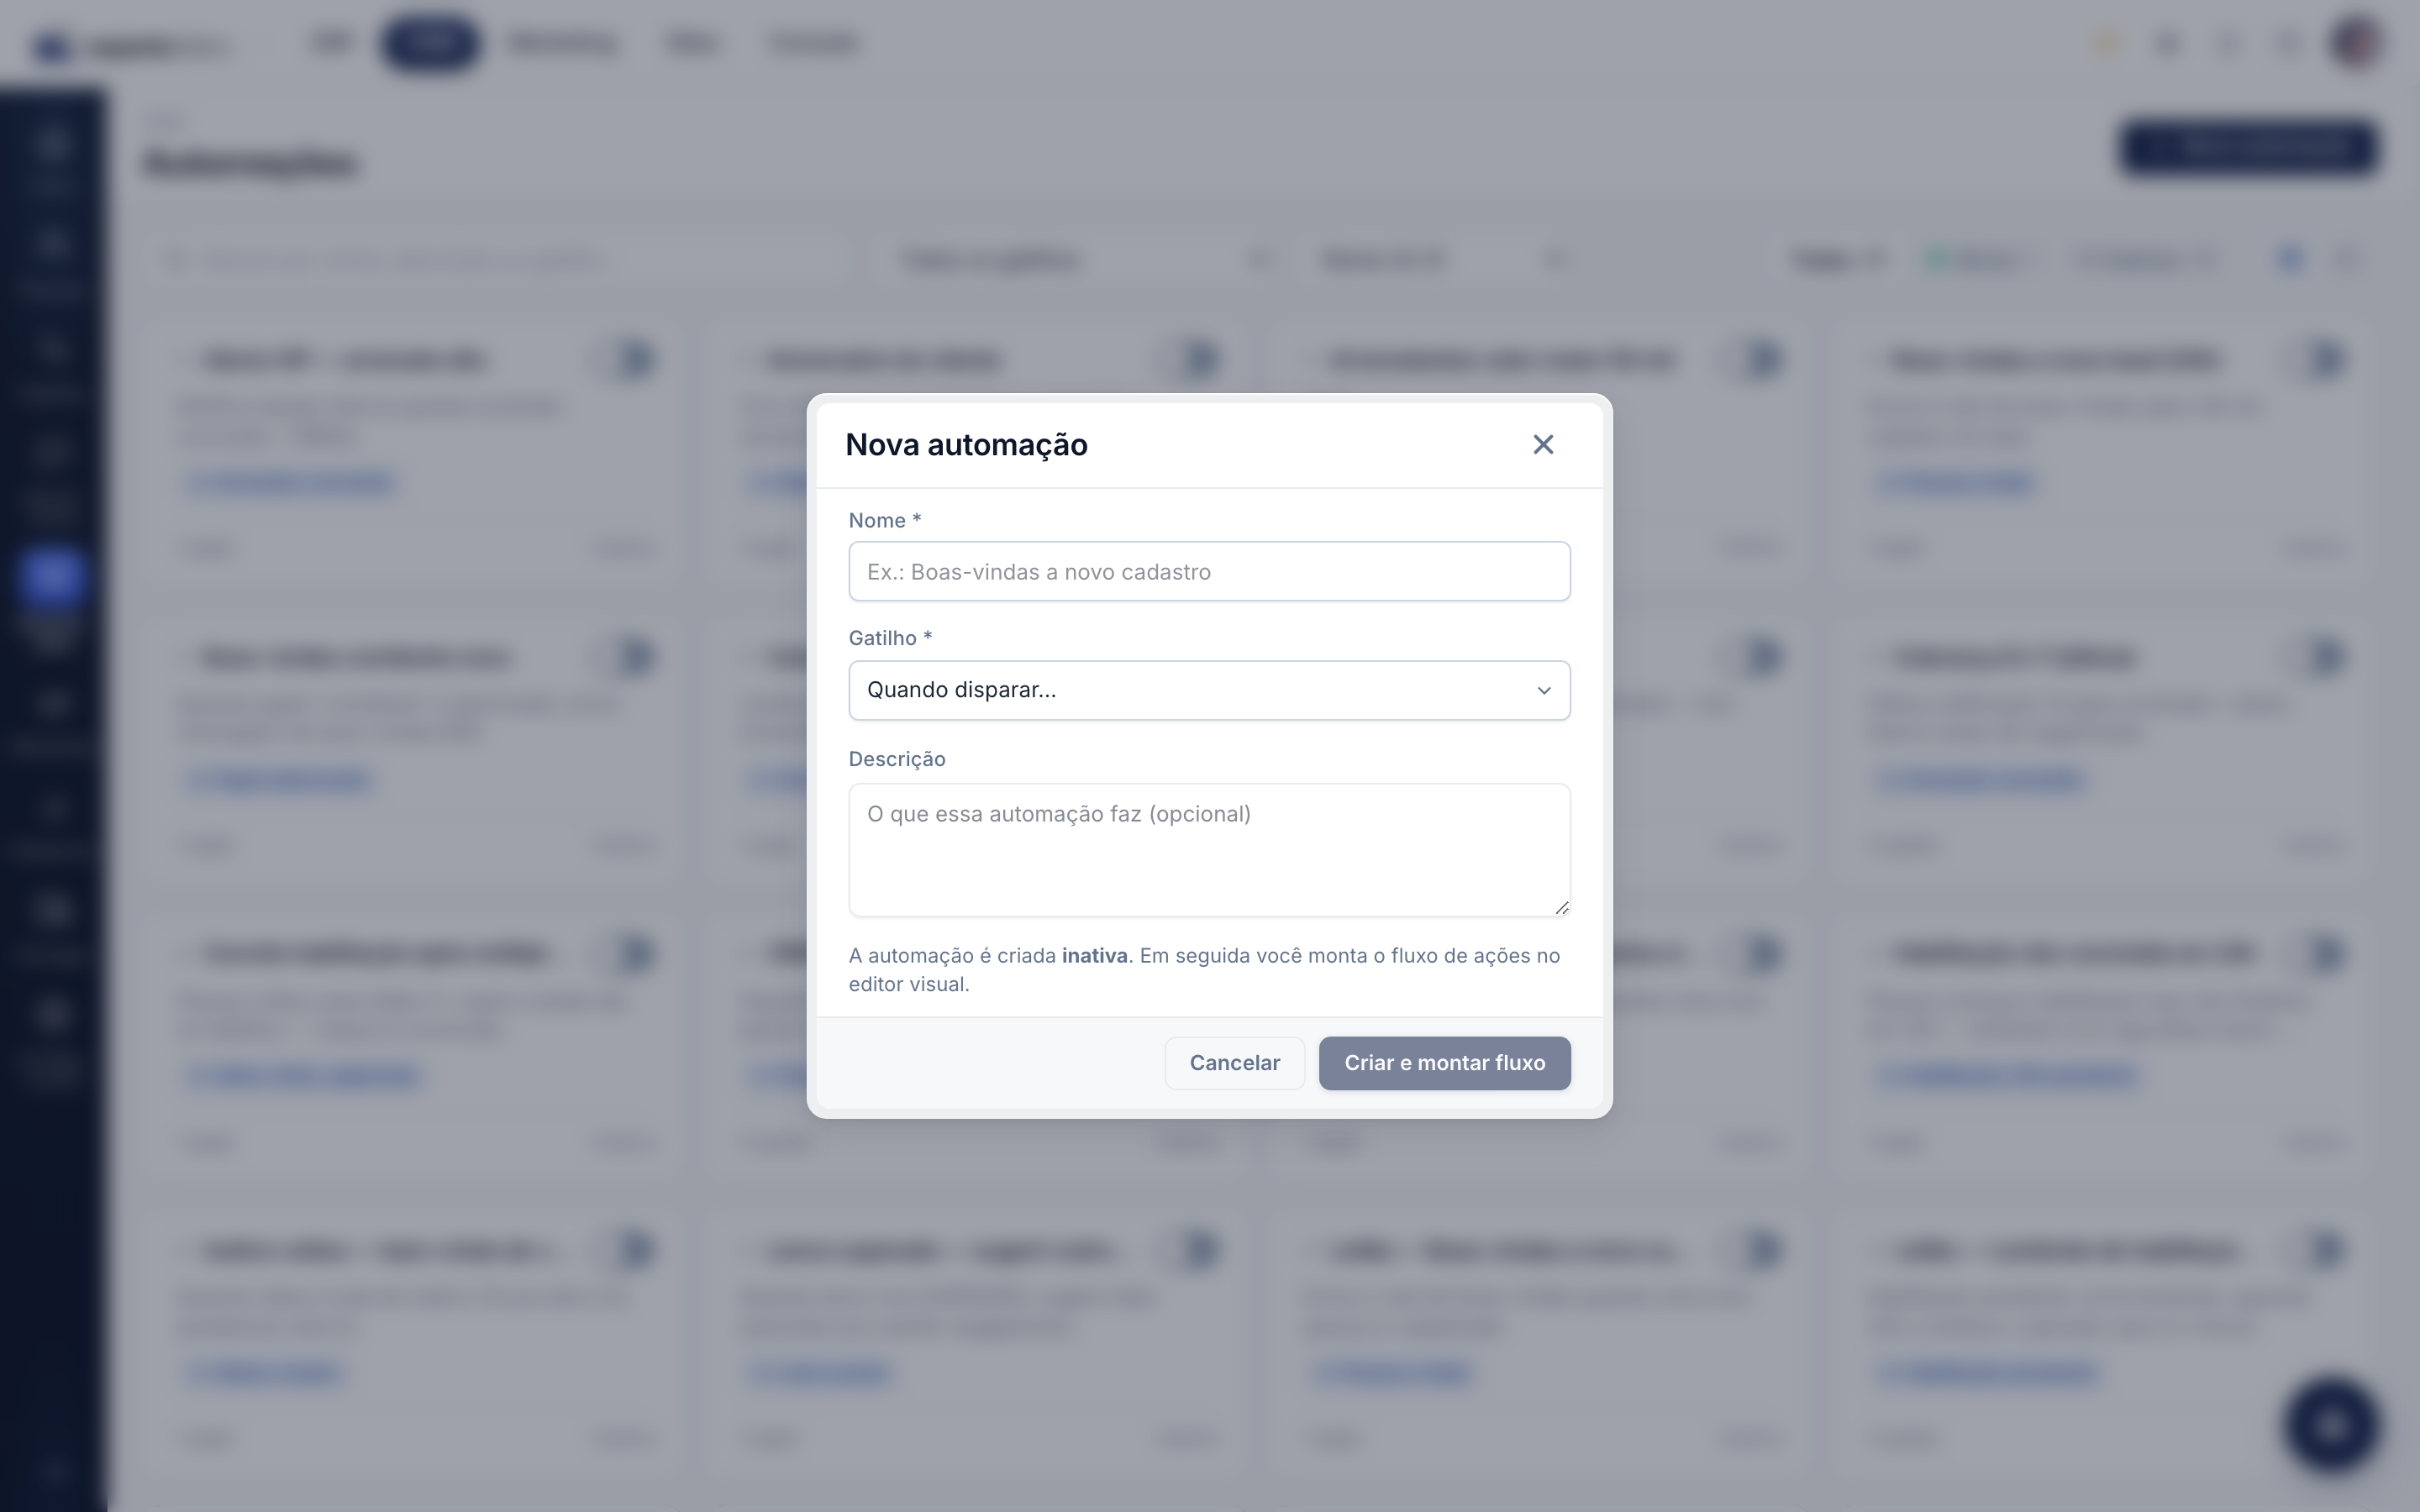Toggle the switch on the first top-left card

click(x=632, y=359)
